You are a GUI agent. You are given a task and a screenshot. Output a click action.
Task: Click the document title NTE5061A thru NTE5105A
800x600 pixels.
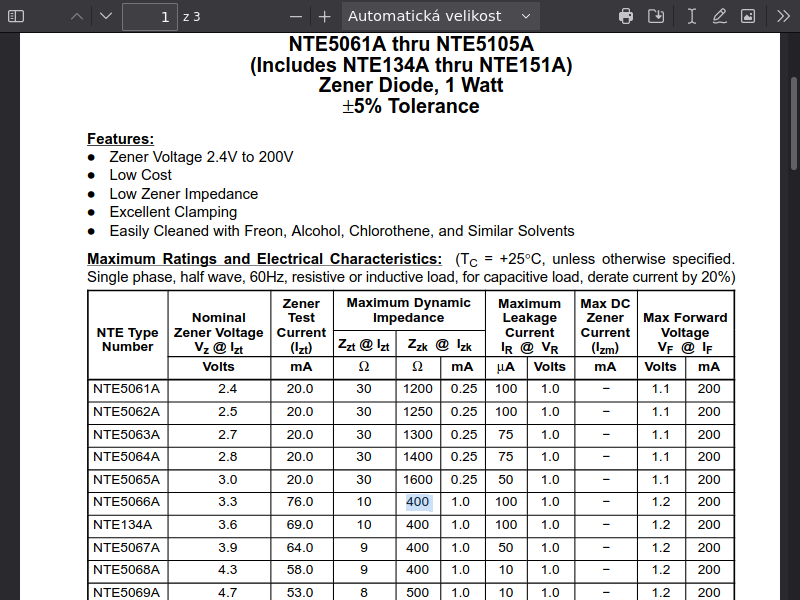pyautogui.click(x=411, y=45)
